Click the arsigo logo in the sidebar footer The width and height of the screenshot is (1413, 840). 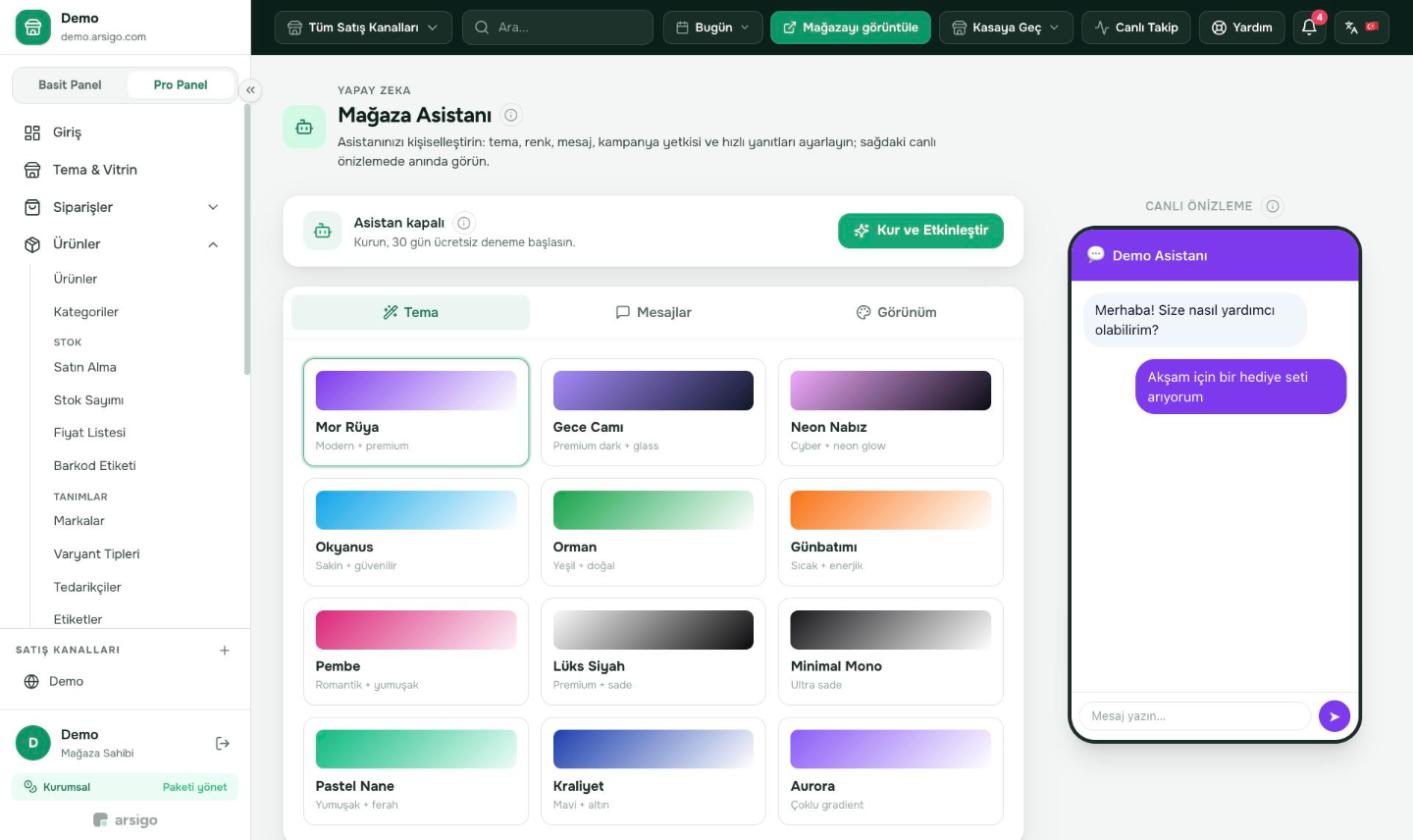[x=125, y=820]
